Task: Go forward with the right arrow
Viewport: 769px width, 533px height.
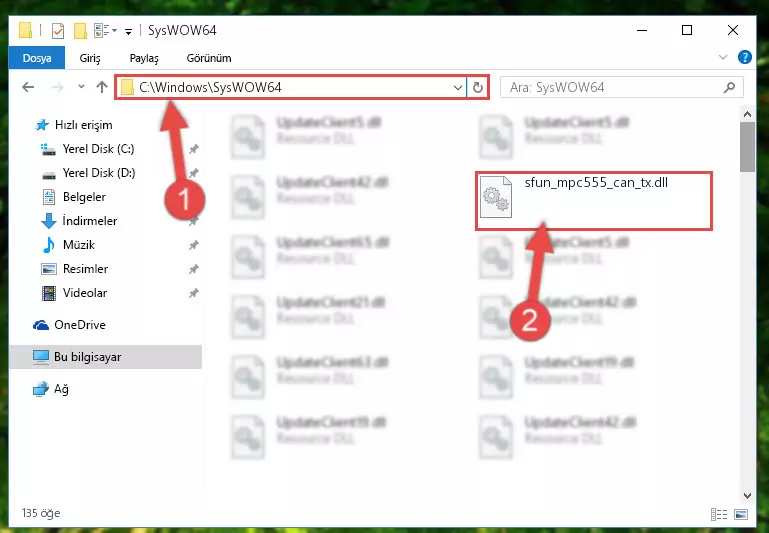Action: [58, 87]
